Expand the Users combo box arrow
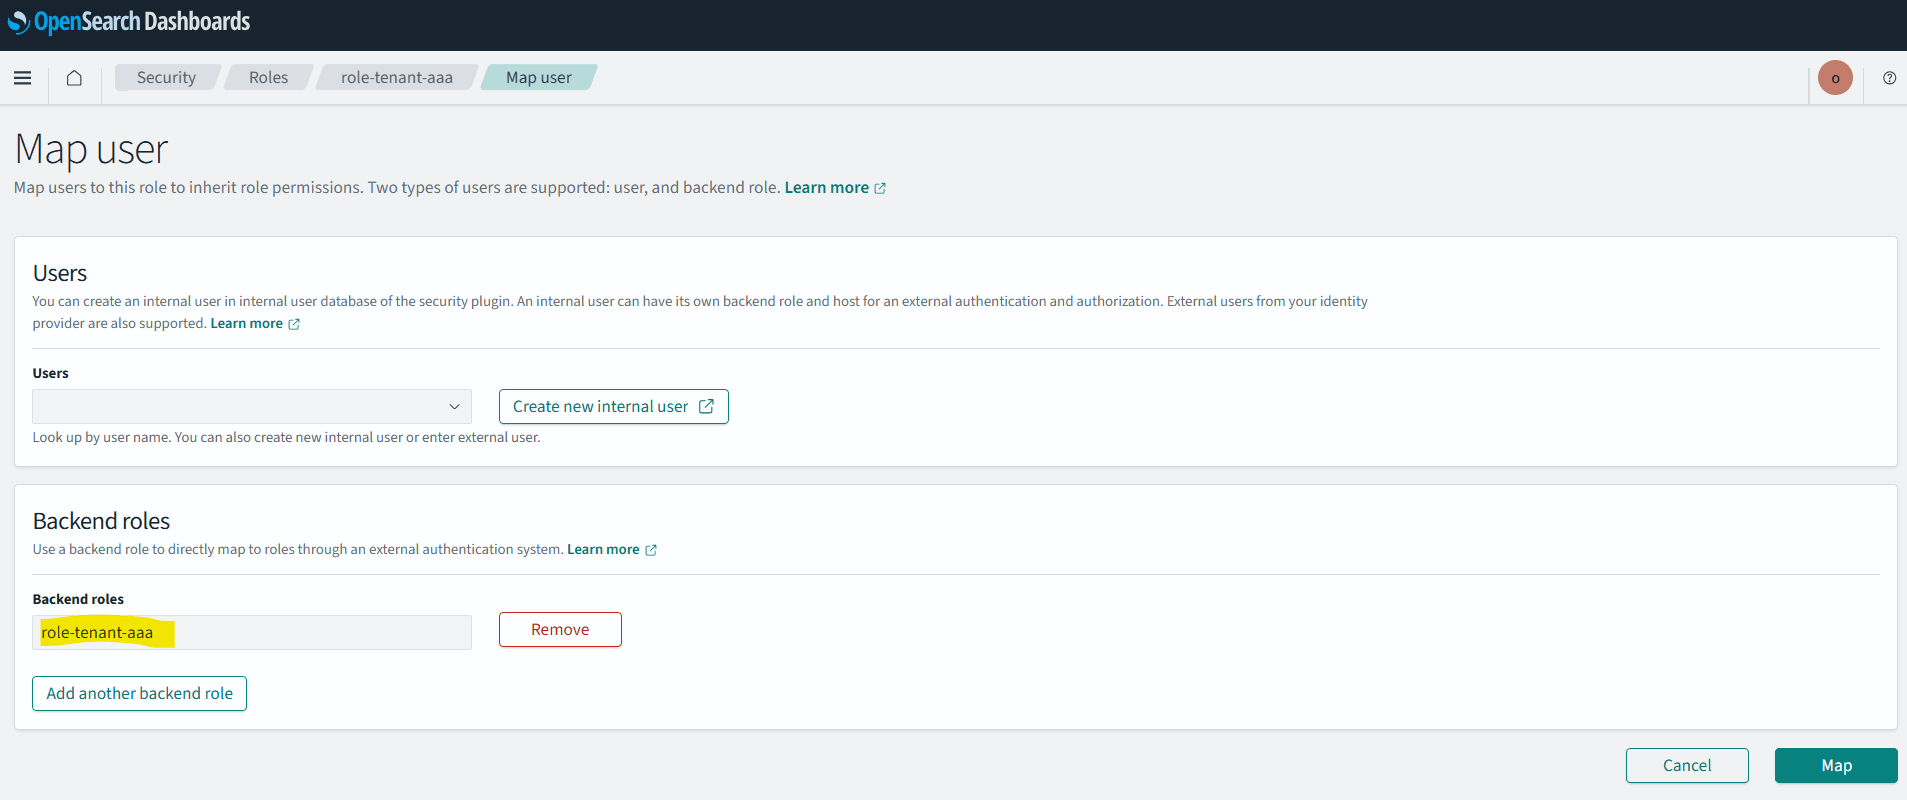The width and height of the screenshot is (1907, 800). pos(454,406)
